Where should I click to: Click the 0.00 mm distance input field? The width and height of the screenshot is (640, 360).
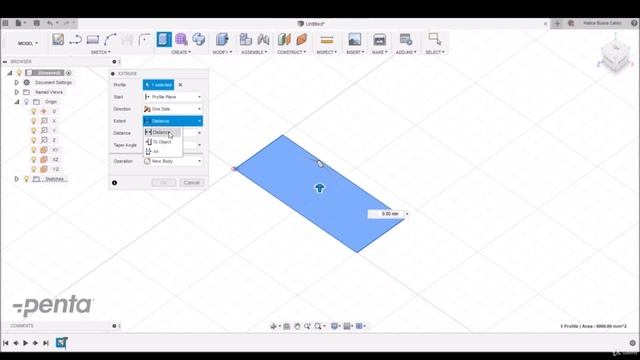pos(386,214)
